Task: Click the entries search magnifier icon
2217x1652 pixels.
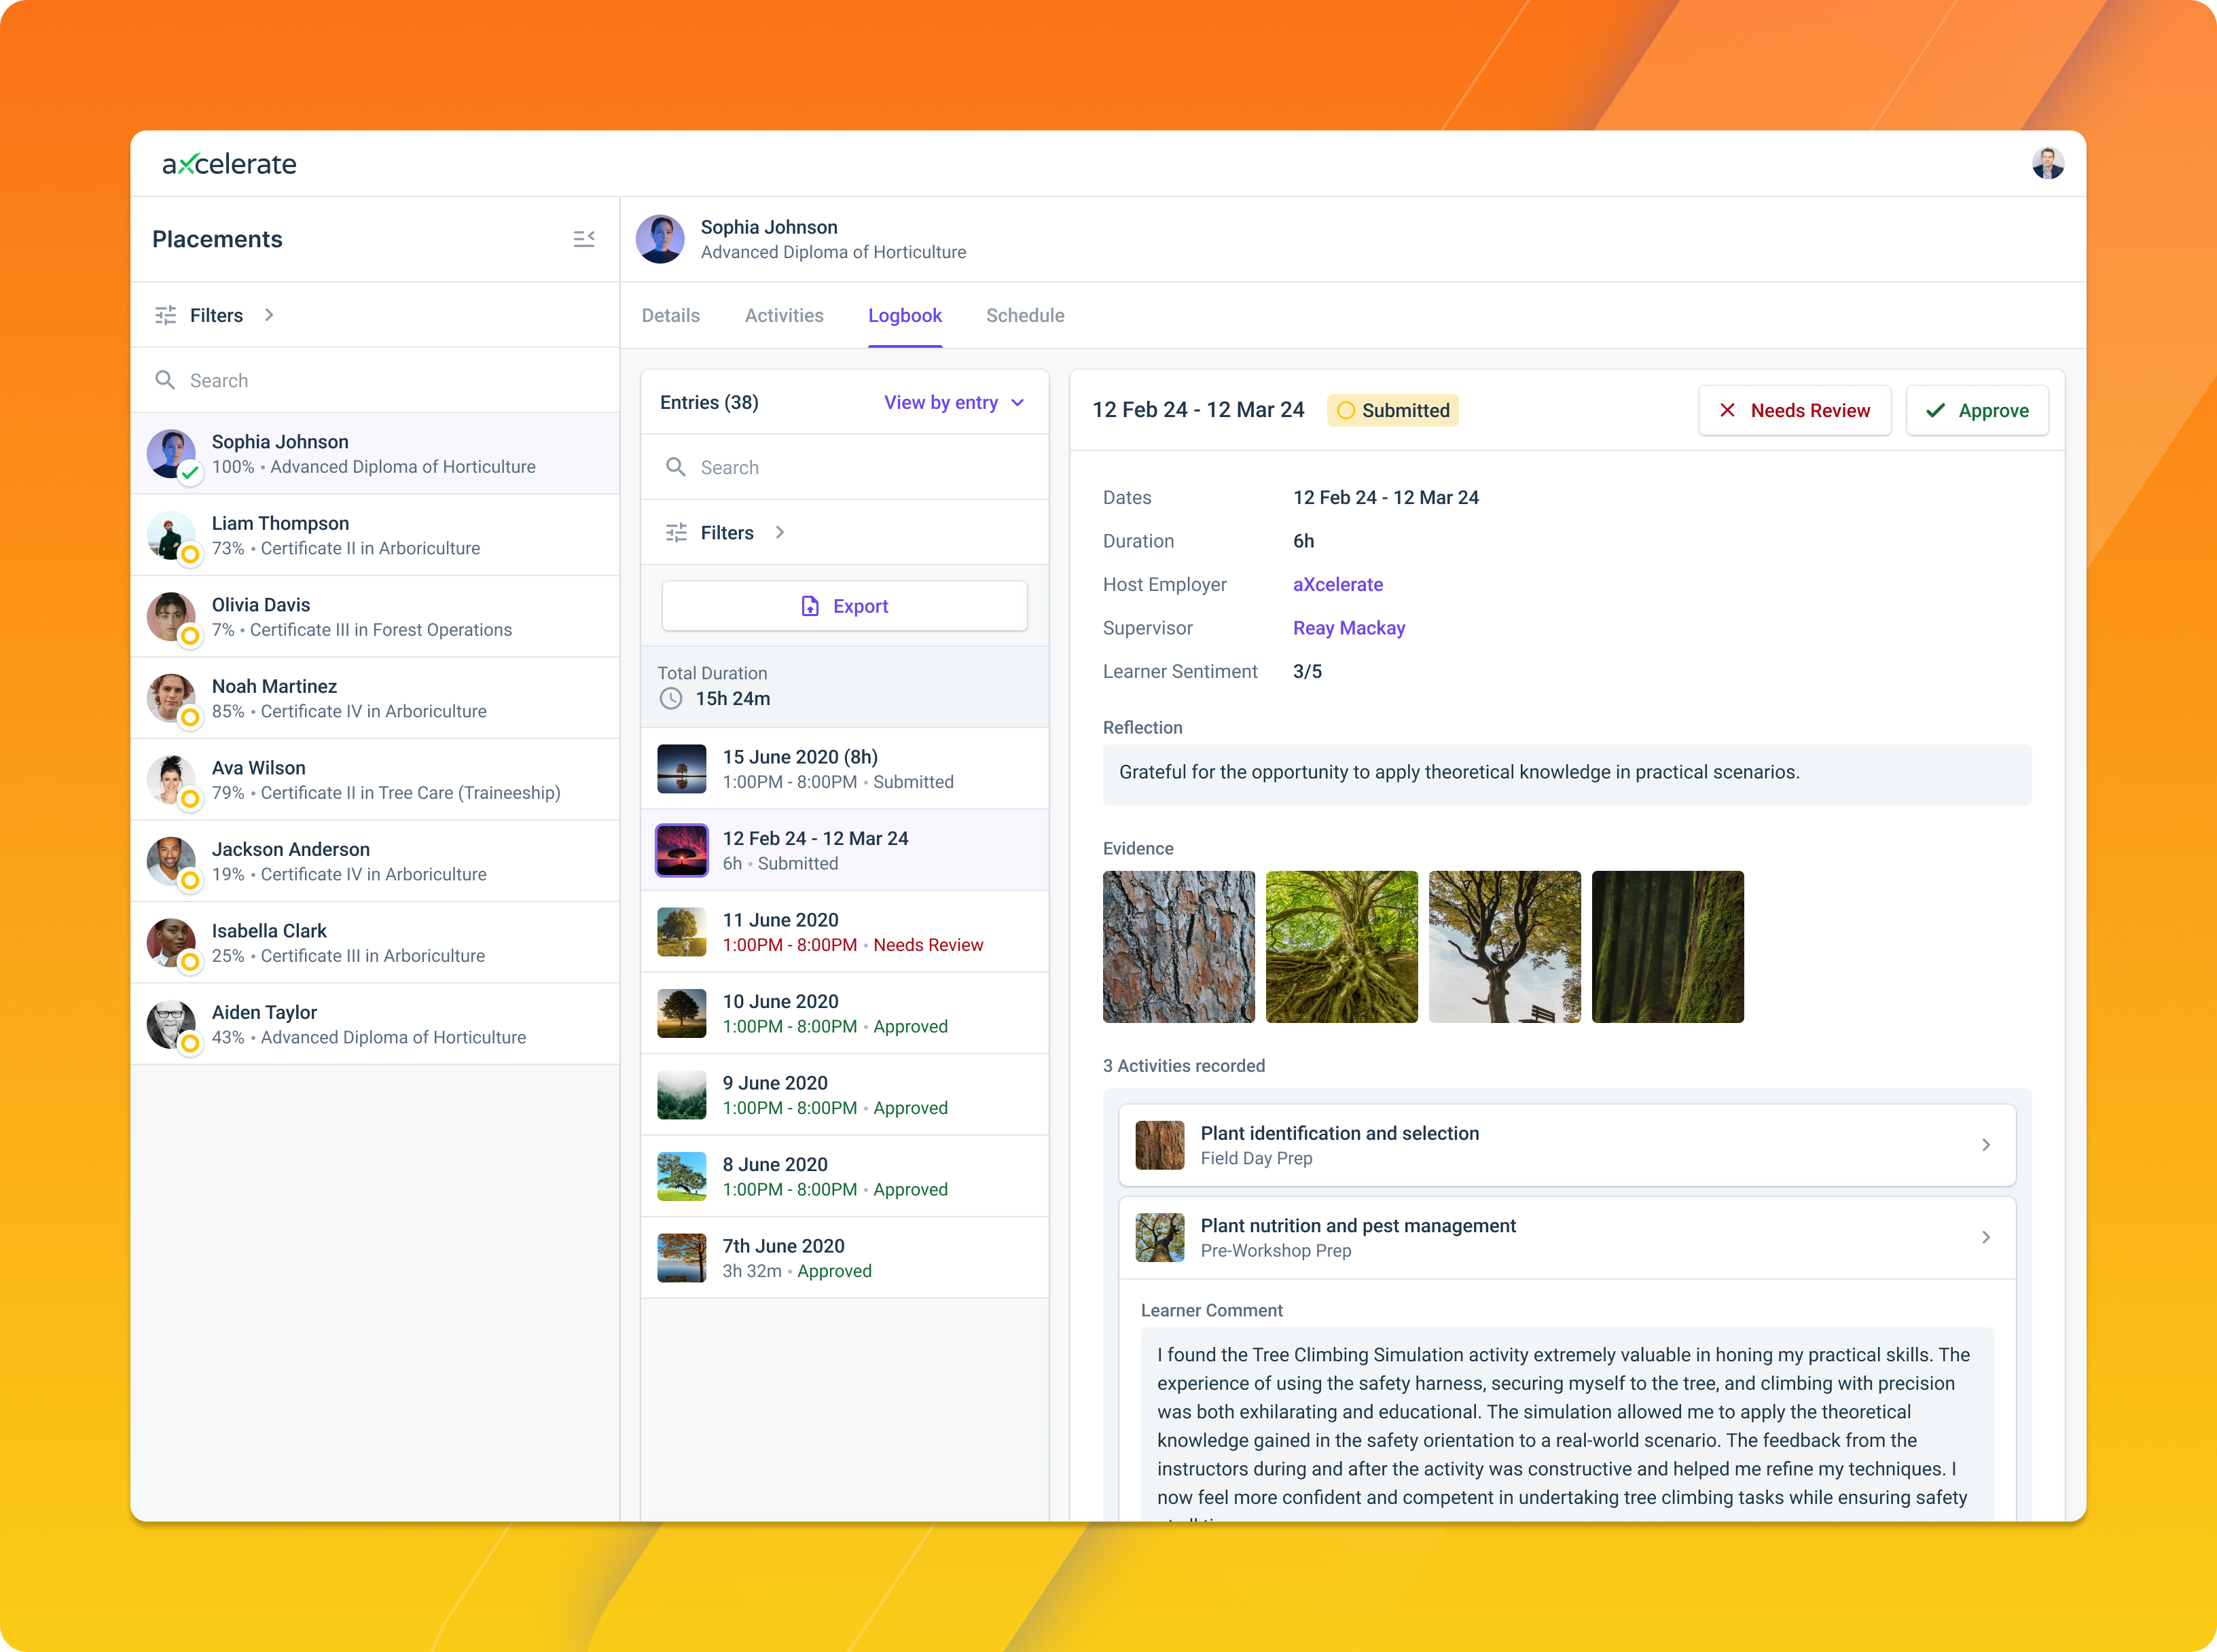Action: coord(676,467)
